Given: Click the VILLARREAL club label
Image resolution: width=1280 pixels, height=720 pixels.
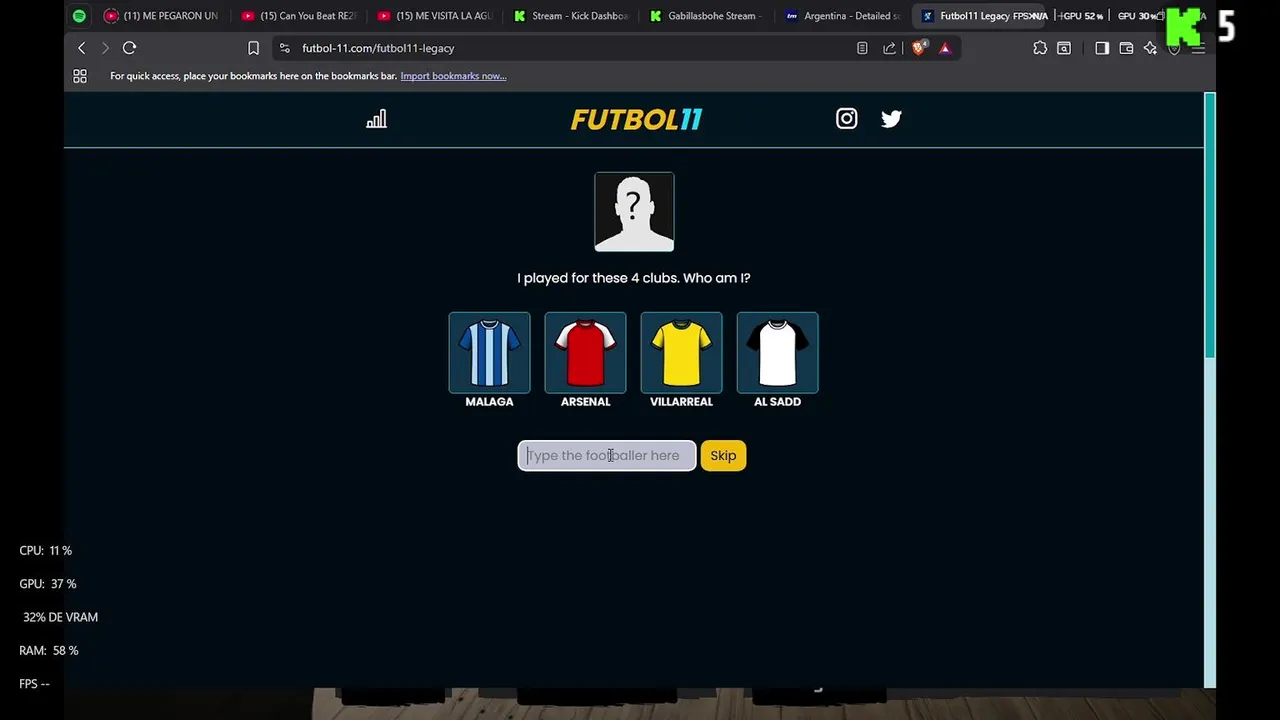Looking at the screenshot, I should pyautogui.click(x=681, y=402).
